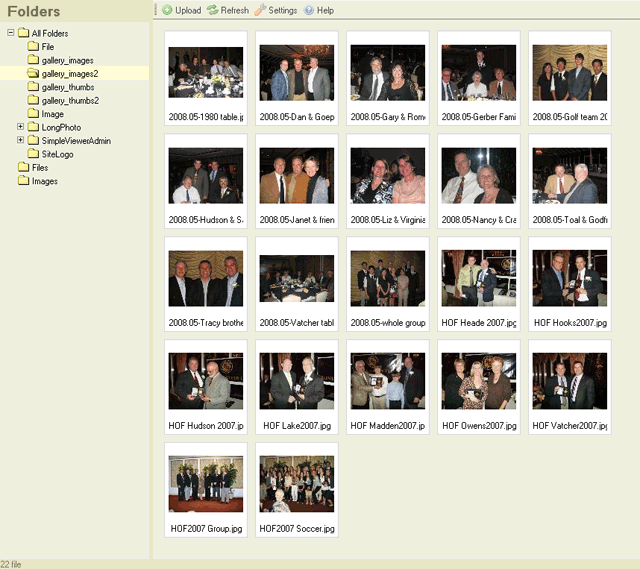640x569 pixels.
Task: Click the Files folder icon
Action: coord(24,167)
